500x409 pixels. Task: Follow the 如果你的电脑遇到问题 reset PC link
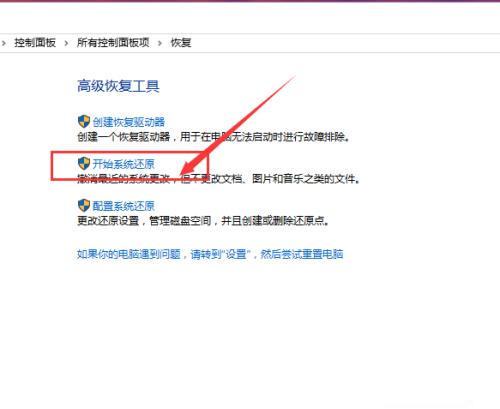tap(210, 254)
